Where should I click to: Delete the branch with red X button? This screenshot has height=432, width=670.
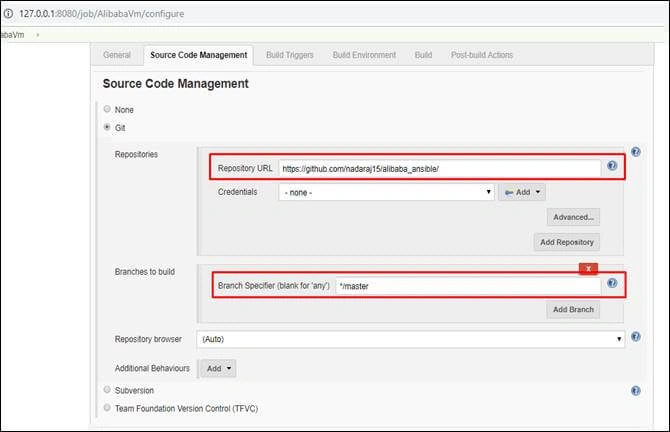[x=588, y=268]
